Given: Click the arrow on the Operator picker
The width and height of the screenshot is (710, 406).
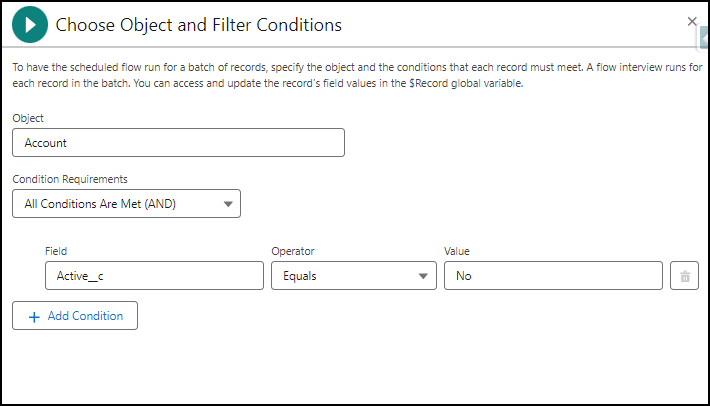Looking at the screenshot, I should click(423, 276).
